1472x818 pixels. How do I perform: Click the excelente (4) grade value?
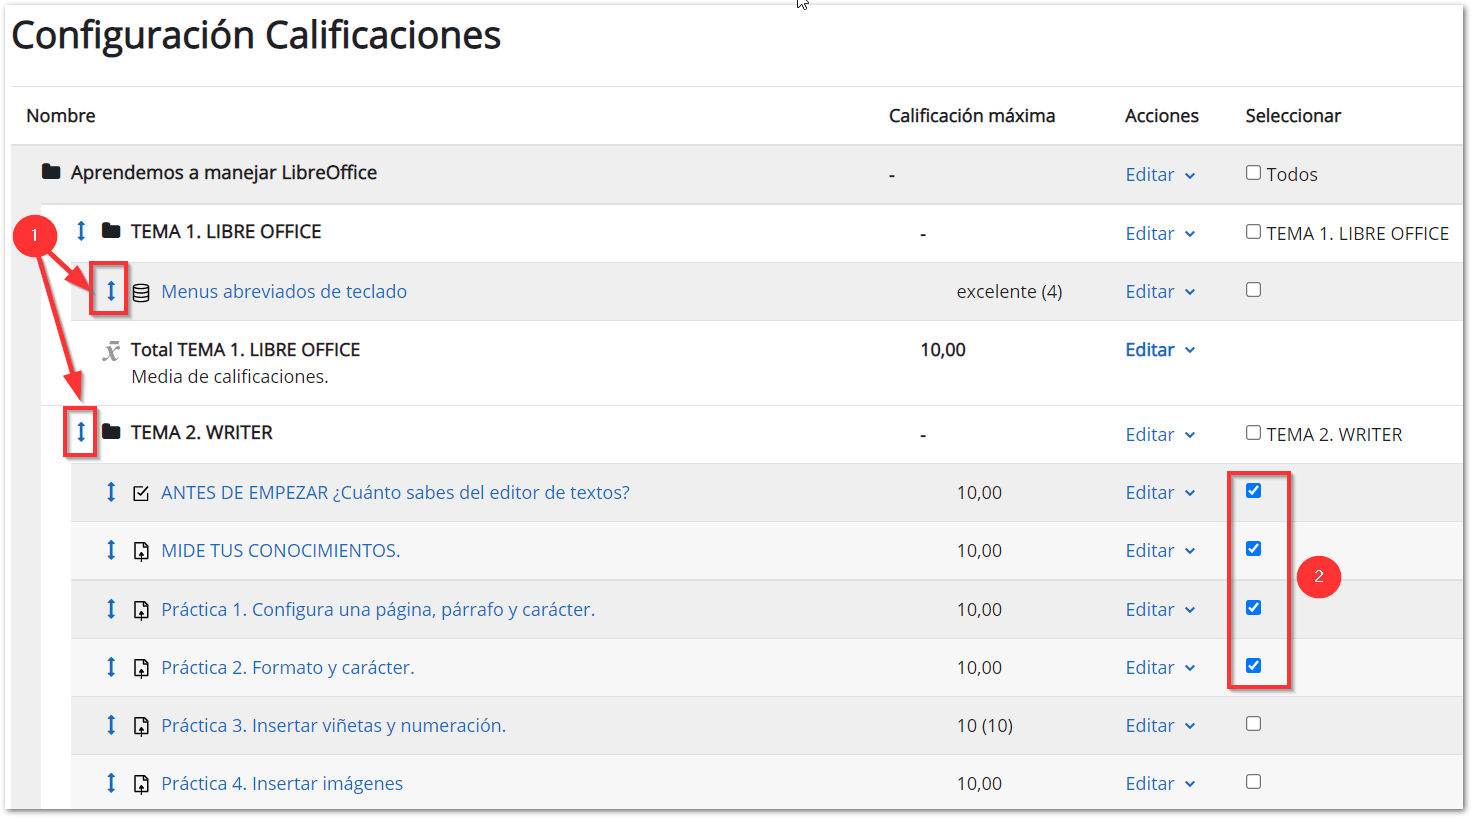point(1009,291)
